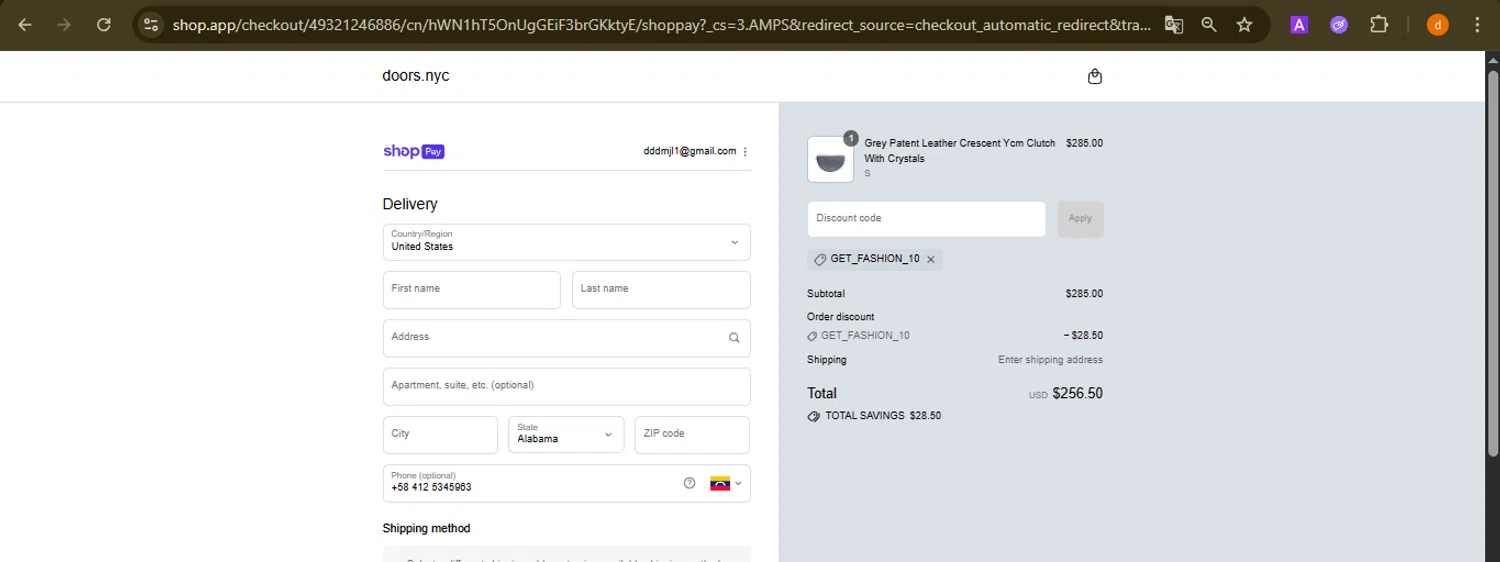Open the doors.nyc store link
This screenshot has height=562, width=1500.
click(416, 76)
